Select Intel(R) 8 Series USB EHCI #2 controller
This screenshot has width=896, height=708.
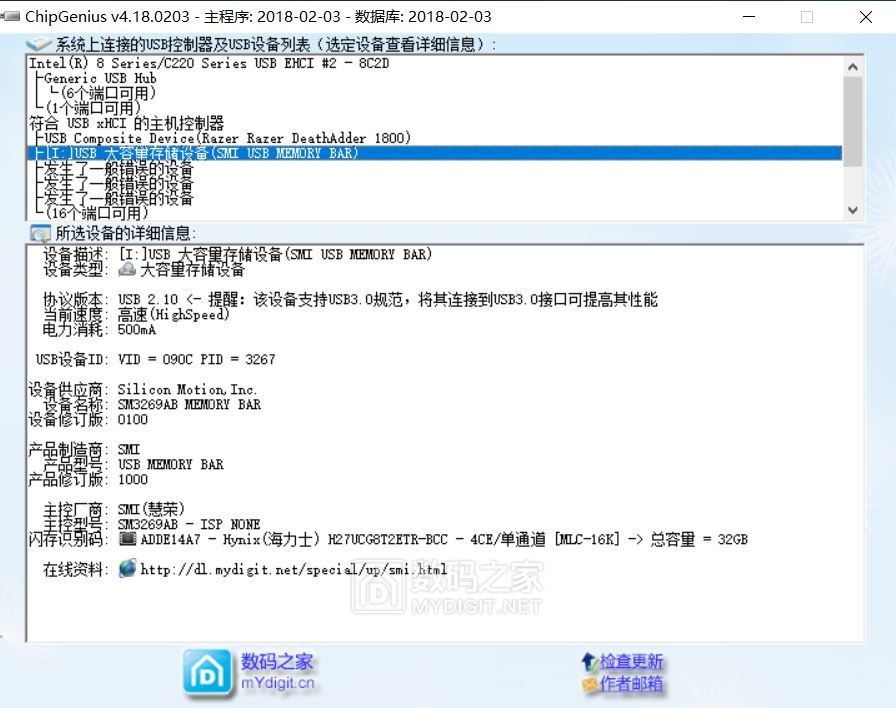point(209,63)
